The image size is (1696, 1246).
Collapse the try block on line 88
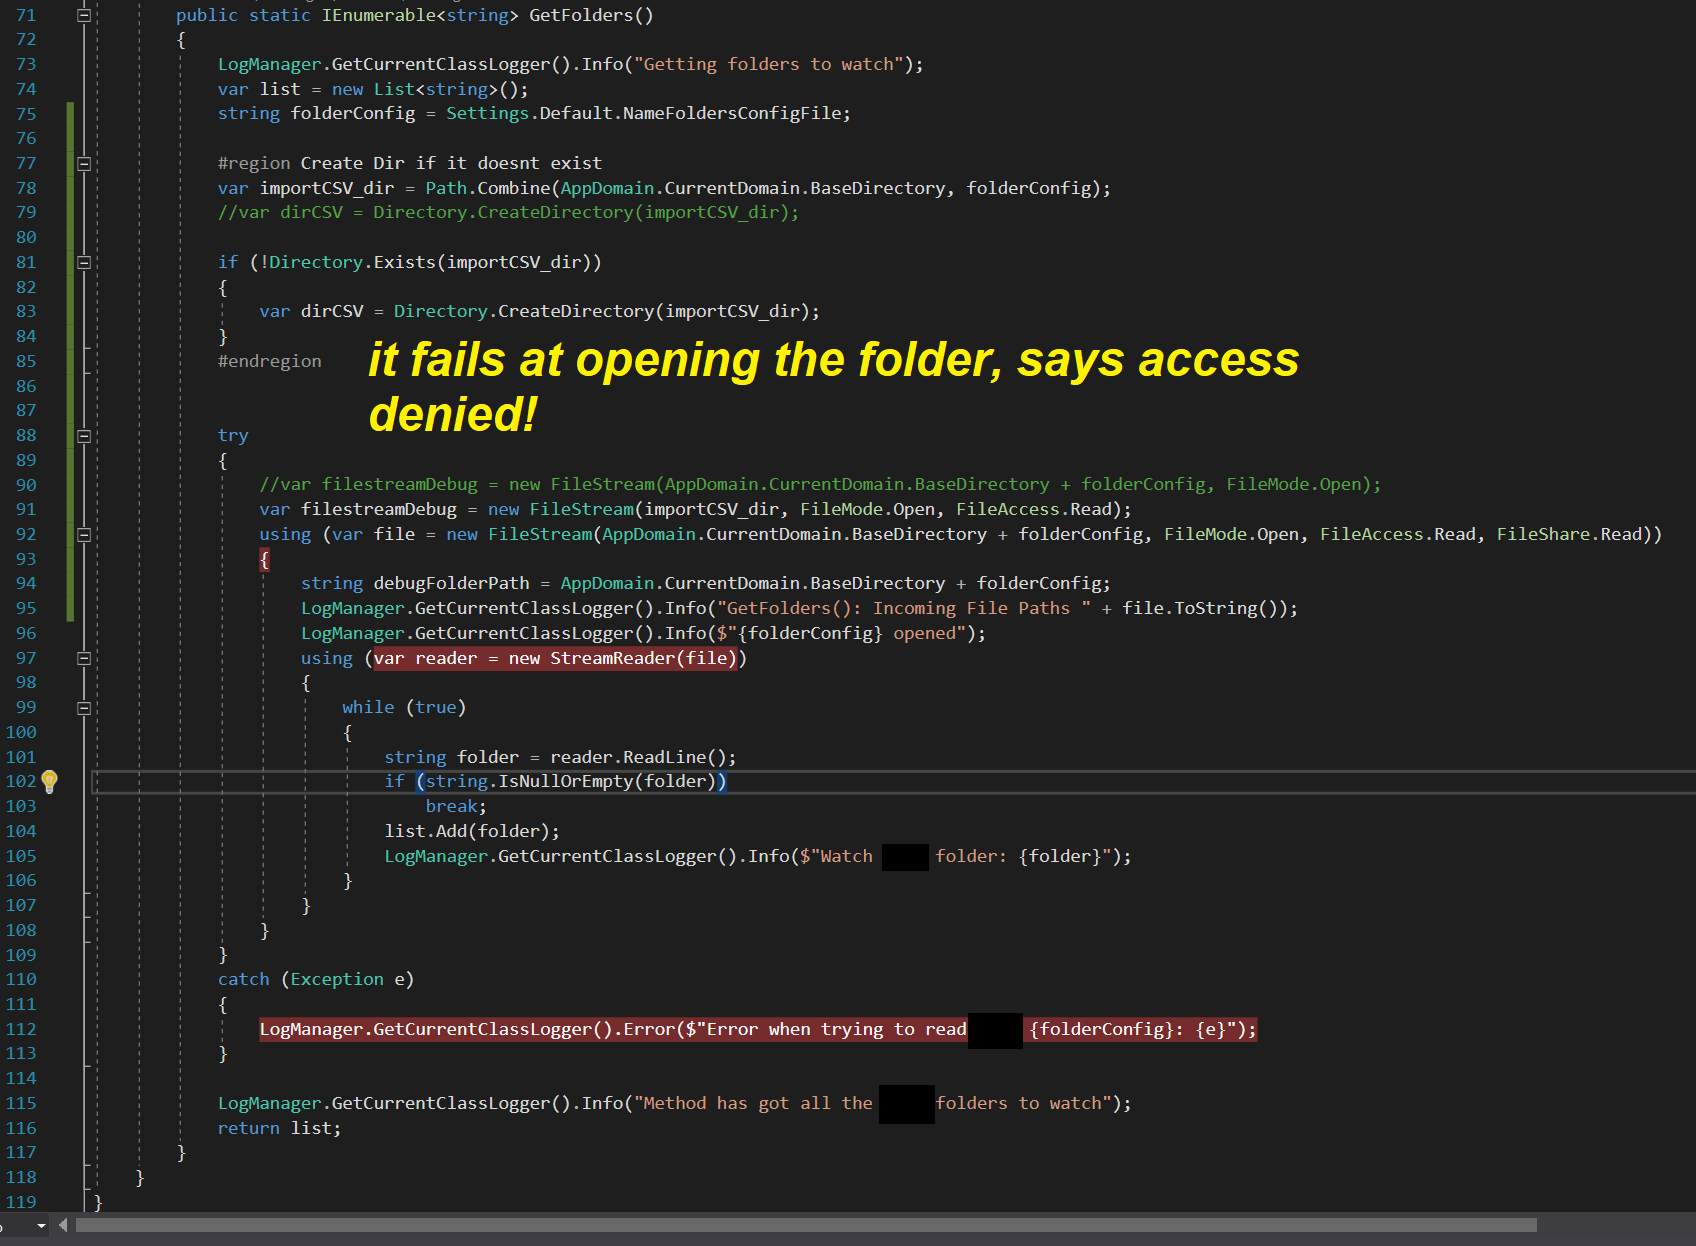(x=84, y=435)
